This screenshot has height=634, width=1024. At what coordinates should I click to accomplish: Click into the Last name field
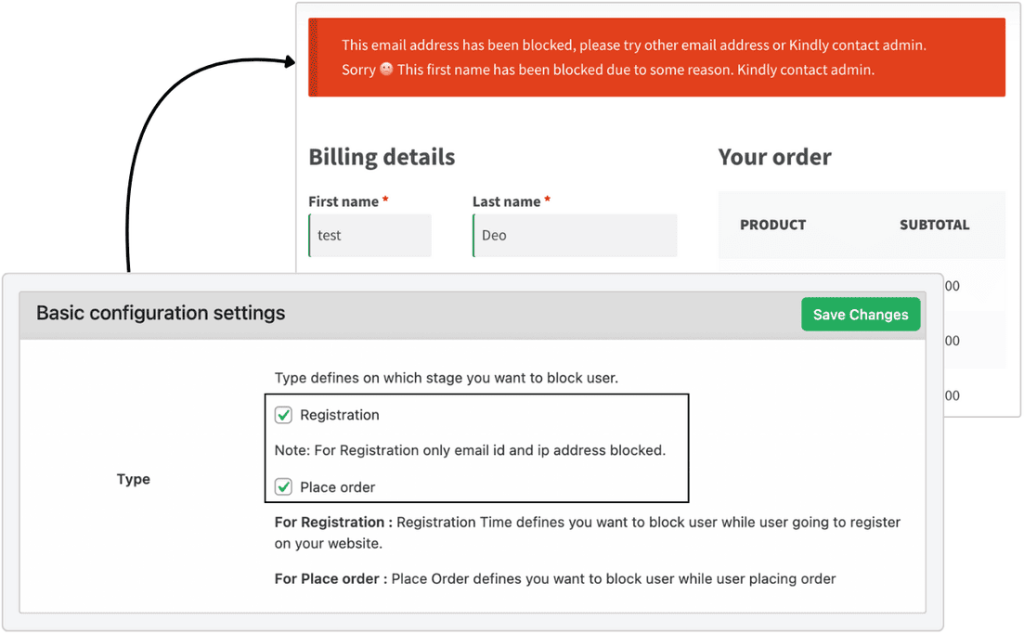tap(575, 236)
